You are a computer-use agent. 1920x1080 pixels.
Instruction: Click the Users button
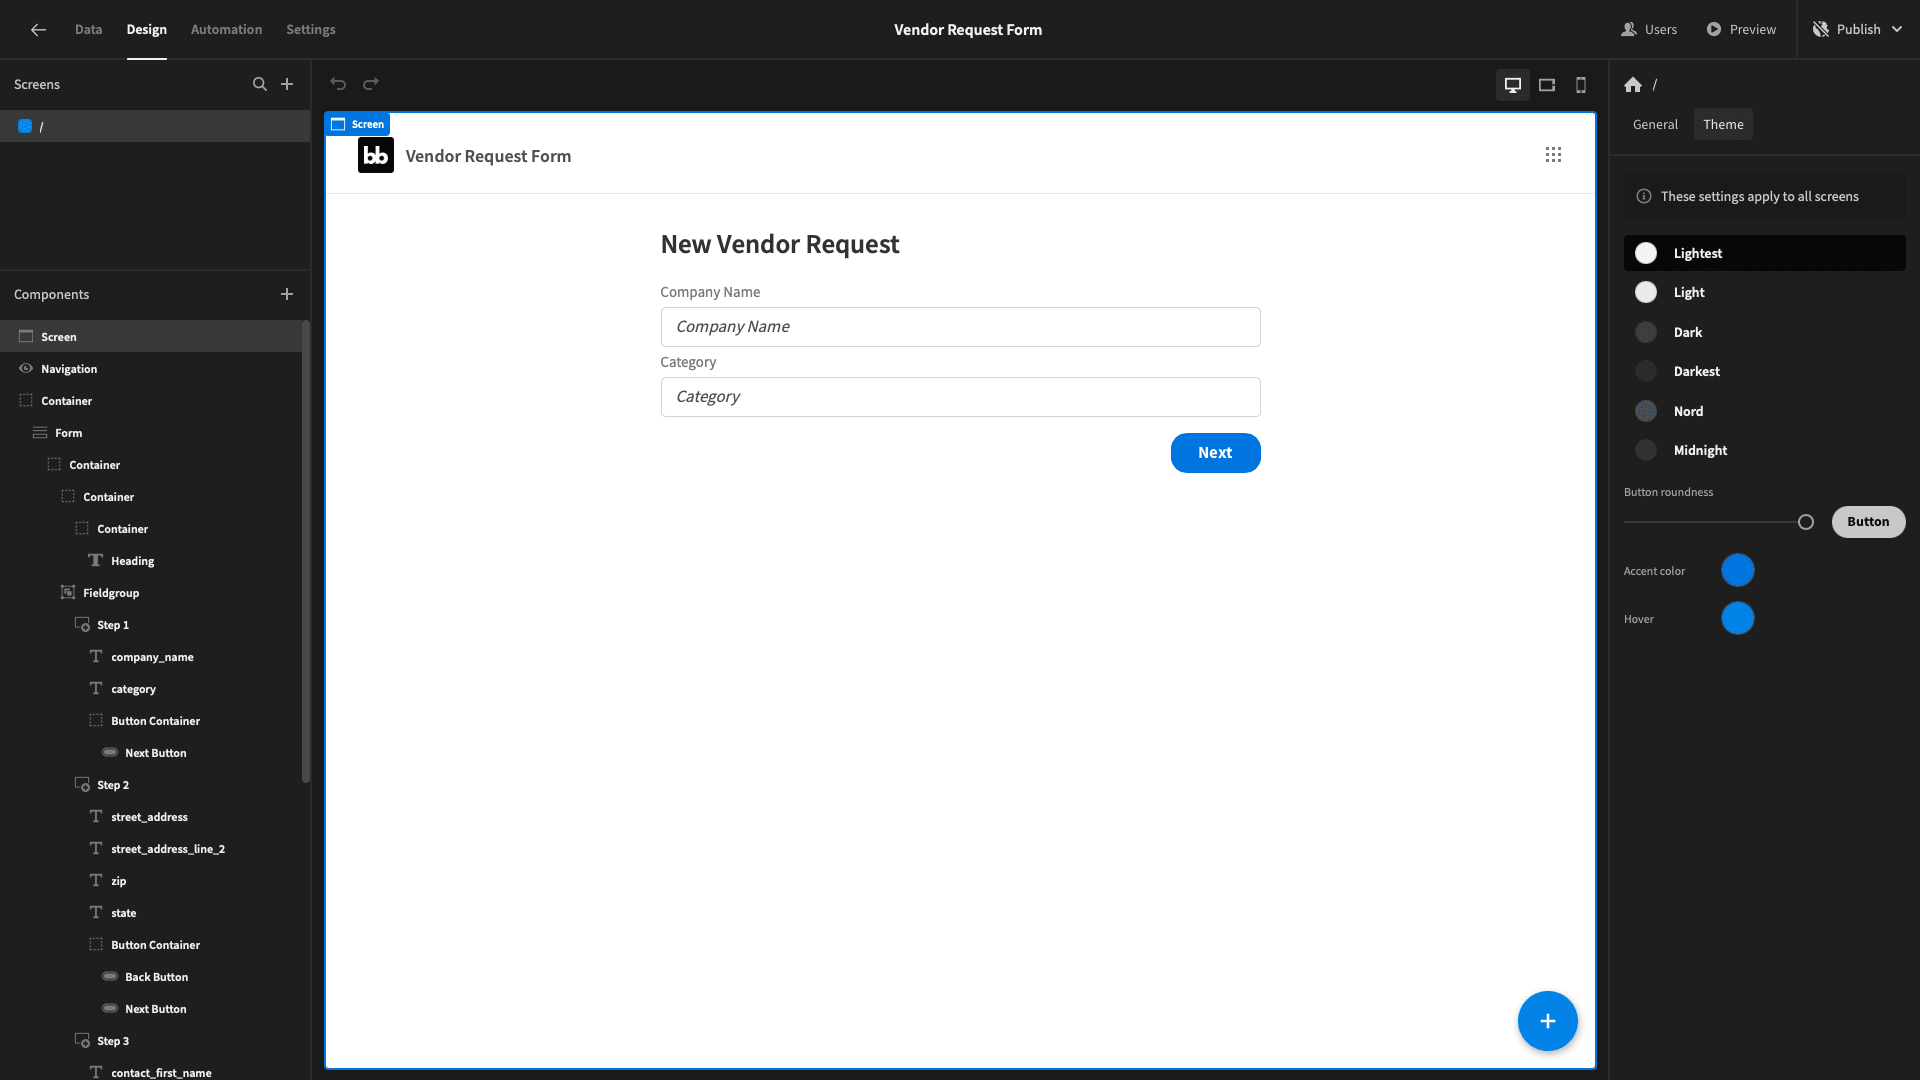click(x=1649, y=30)
